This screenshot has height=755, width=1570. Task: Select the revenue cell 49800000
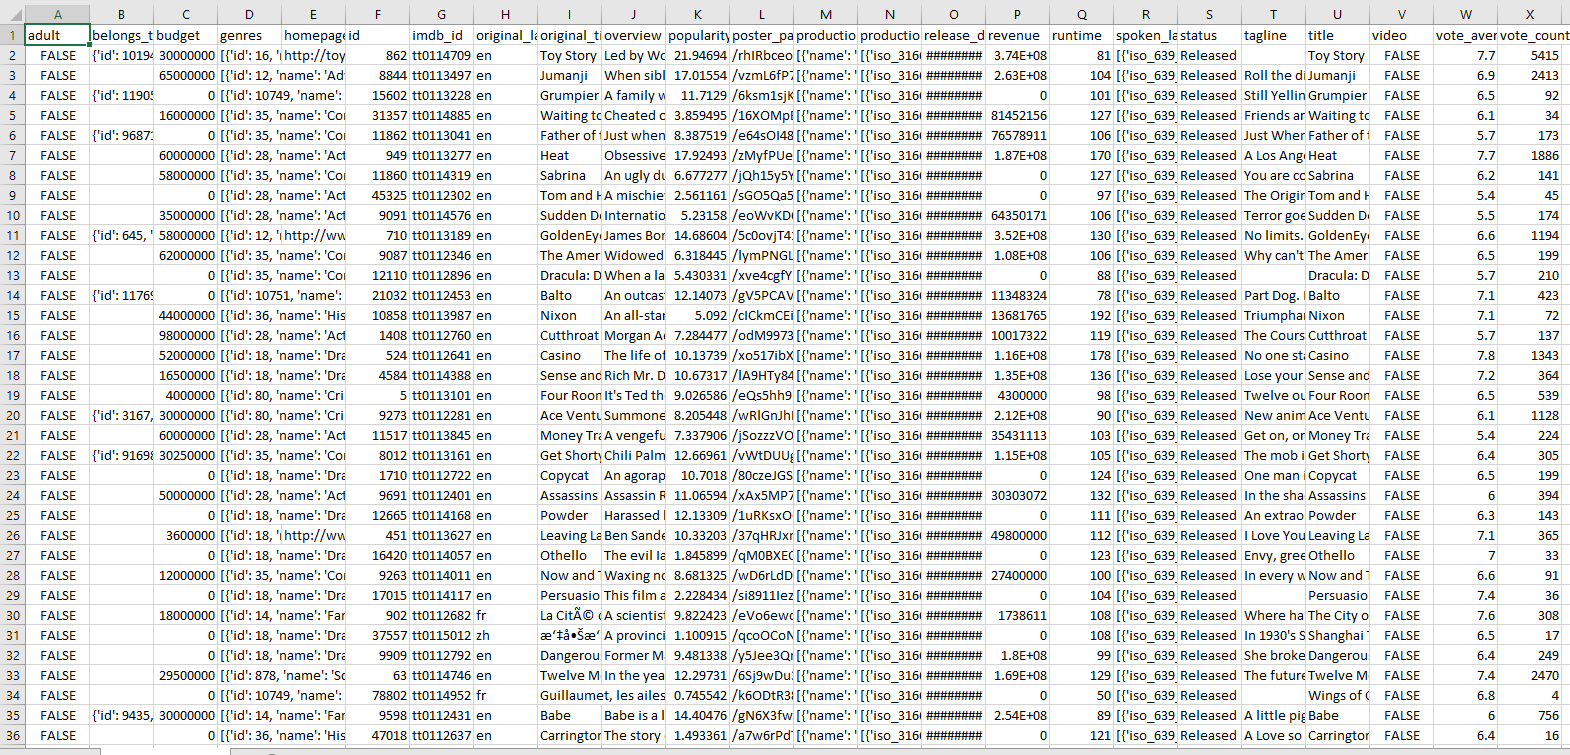pyautogui.click(x=1018, y=535)
